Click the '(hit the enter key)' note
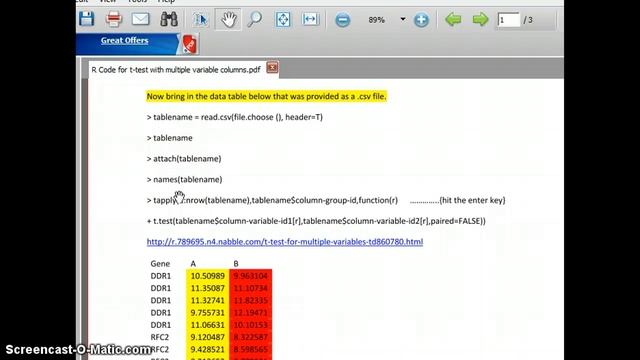The height and width of the screenshot is (360, 640). [x=472, y=200]
